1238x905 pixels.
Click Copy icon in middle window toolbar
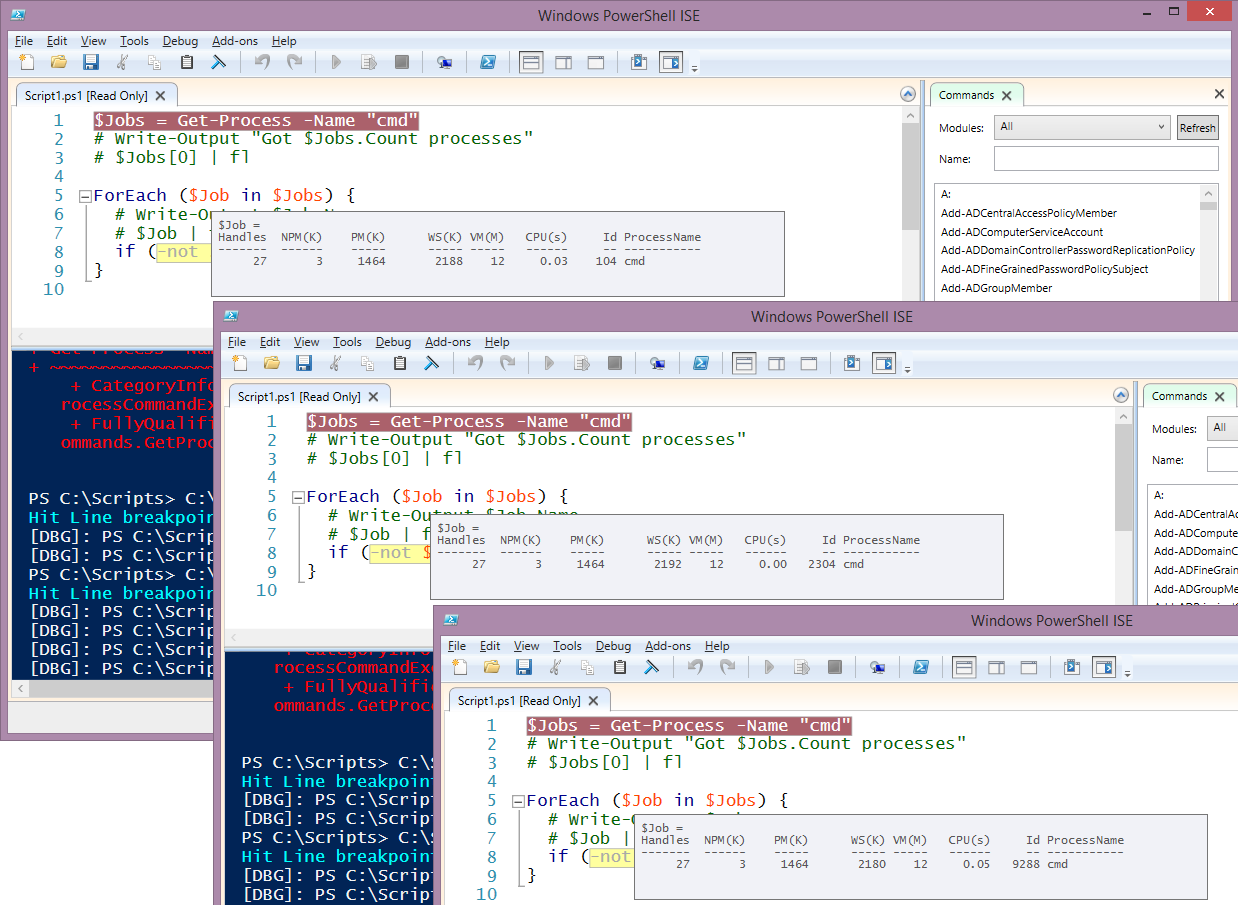[368, 363]
